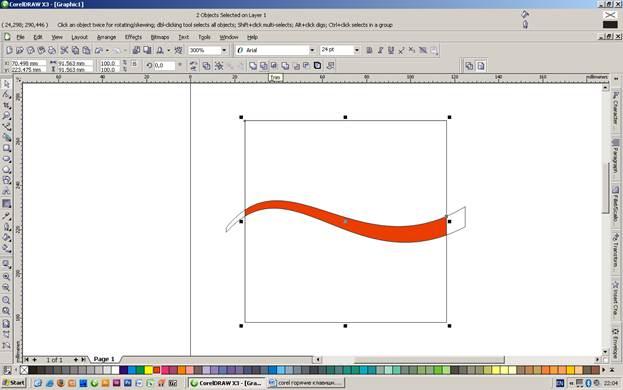Viewport: 623px width, 390px height.
Task: Click the Trim shaping icon
Action: click(263, 66)
